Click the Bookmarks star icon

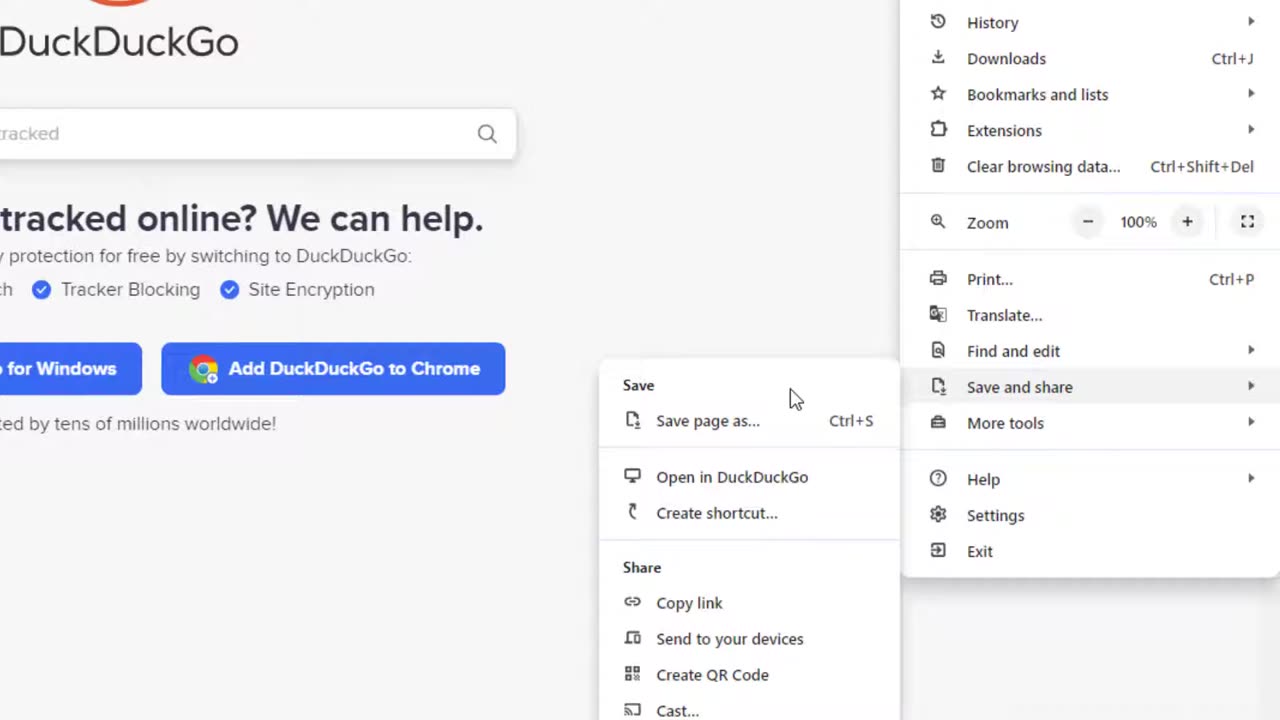pos(938,94)
